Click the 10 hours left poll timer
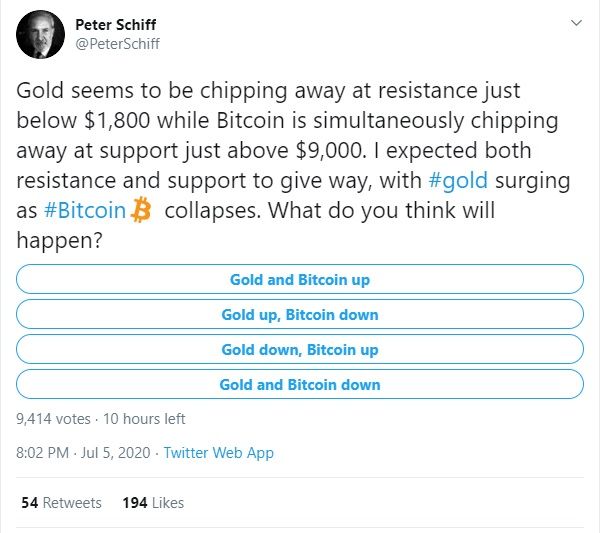601x533 pixels. coord(142,419)
